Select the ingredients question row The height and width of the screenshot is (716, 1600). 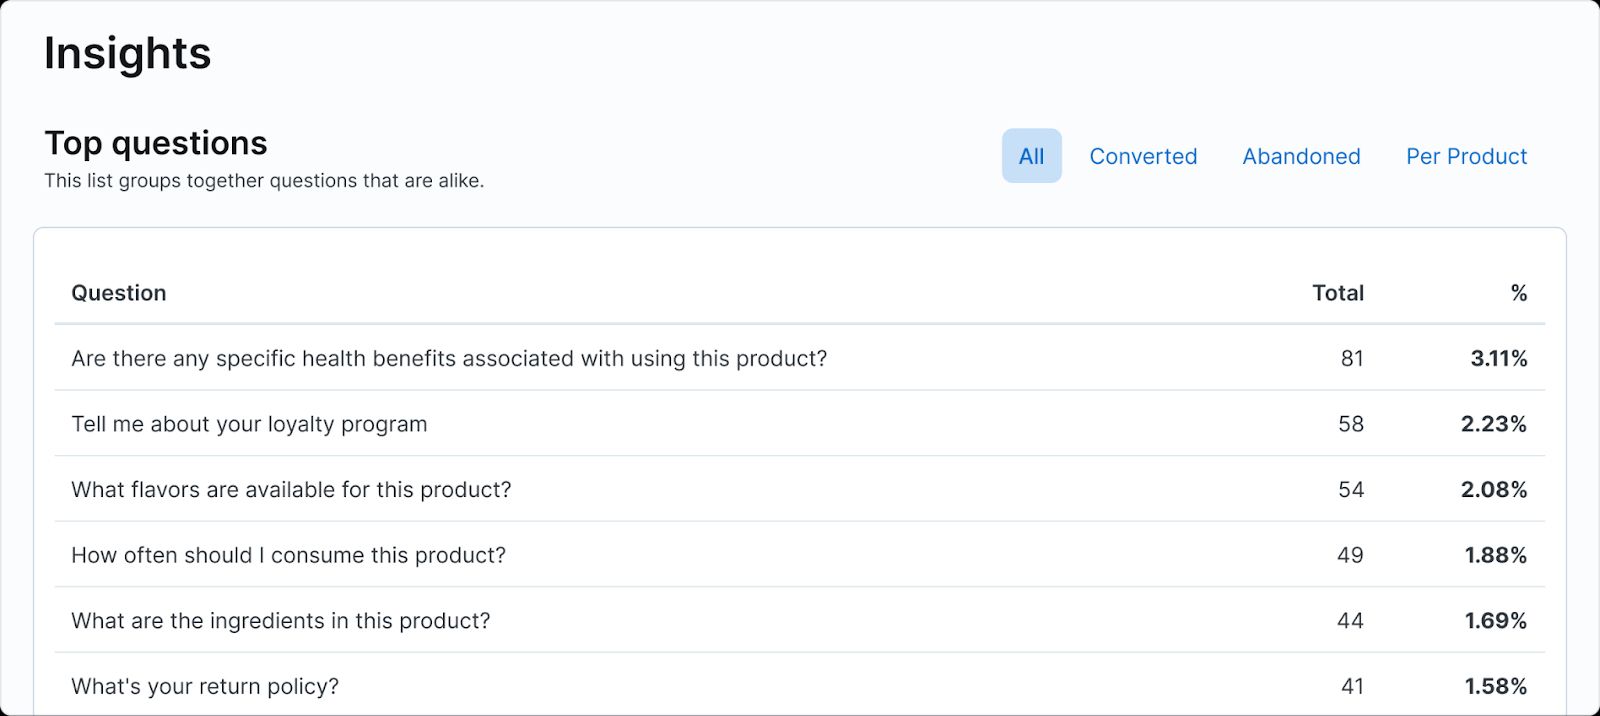280,621
